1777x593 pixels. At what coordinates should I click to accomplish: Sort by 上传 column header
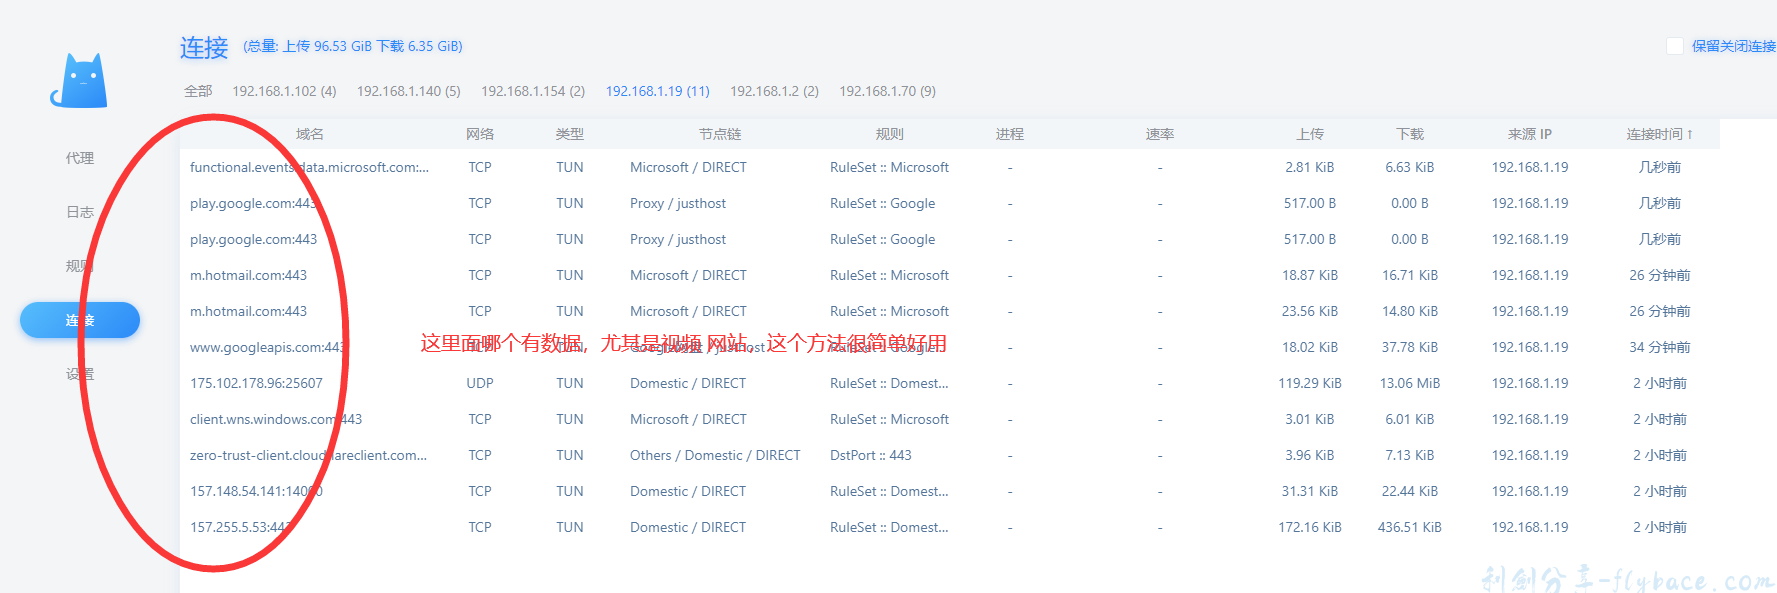click(1309, 134)
